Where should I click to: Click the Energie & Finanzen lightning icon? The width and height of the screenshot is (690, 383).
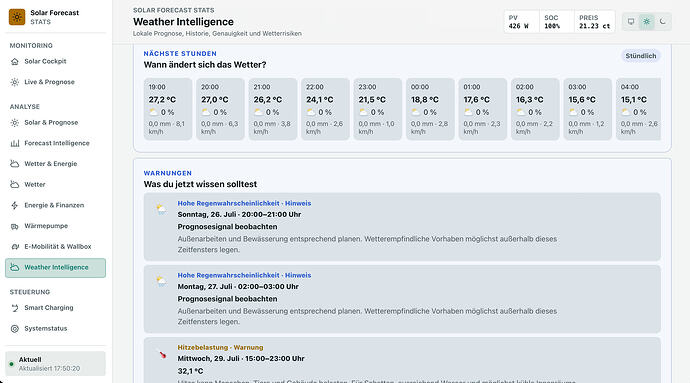[15, 205]
